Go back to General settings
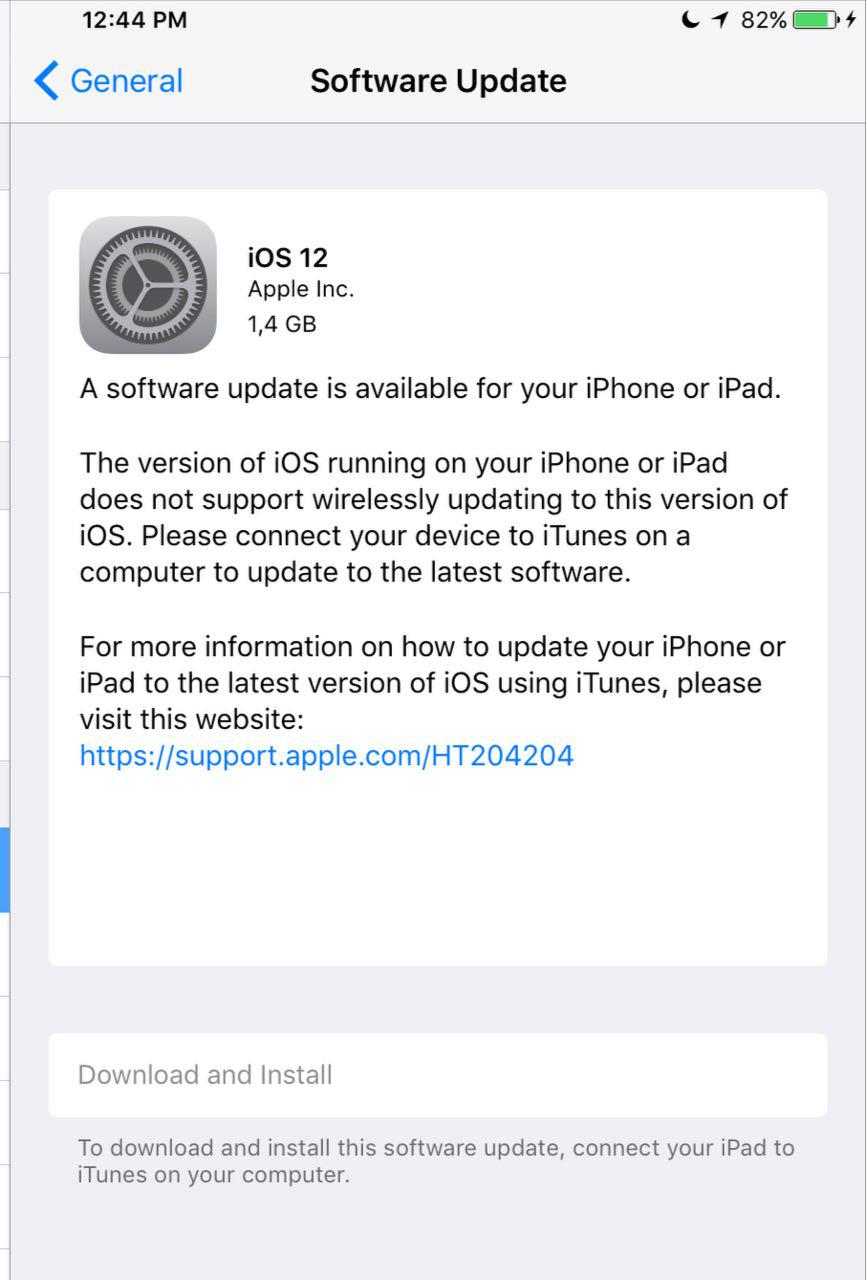This screenshot has width=866, height=1280. click(108, 81)
